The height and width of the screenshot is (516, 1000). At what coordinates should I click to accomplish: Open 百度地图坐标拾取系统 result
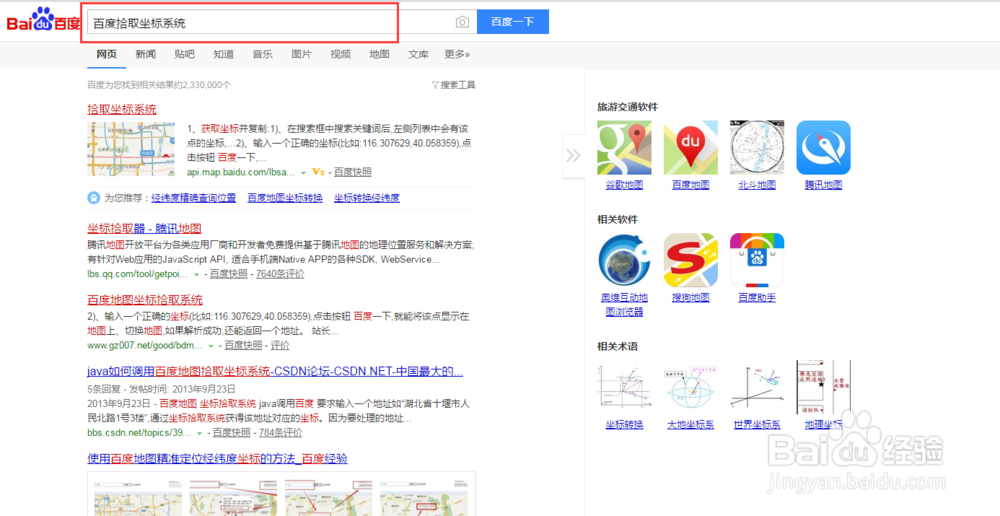145,300
